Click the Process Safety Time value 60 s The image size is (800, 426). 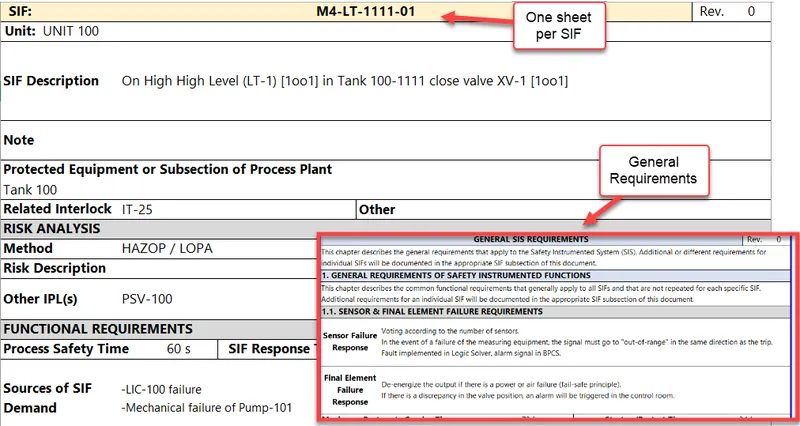click(179, 348)
